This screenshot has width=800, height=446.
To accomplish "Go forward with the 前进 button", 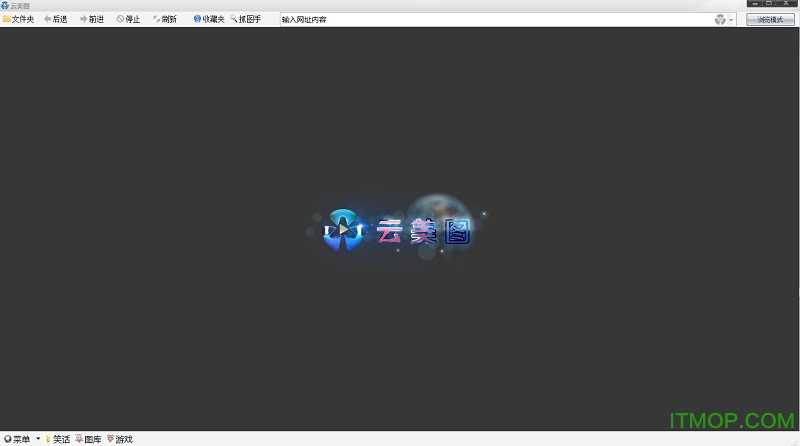I will coord(92,19).
